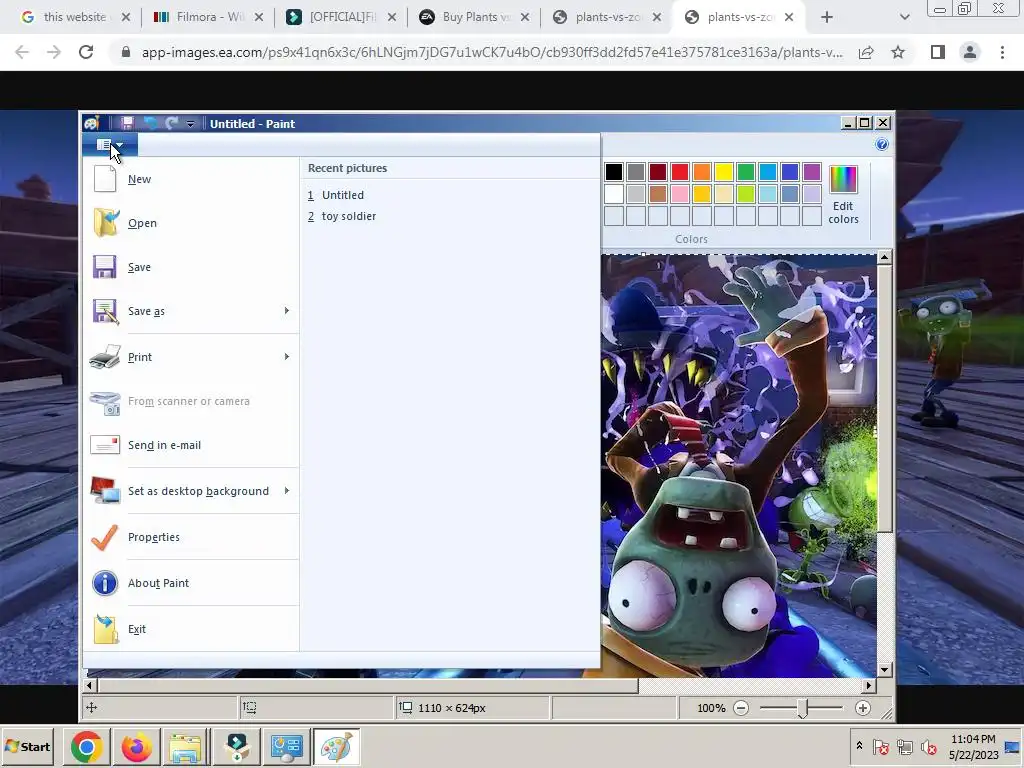
Task: Pick the purple color swatch
Action: click(x=812, y=172)
